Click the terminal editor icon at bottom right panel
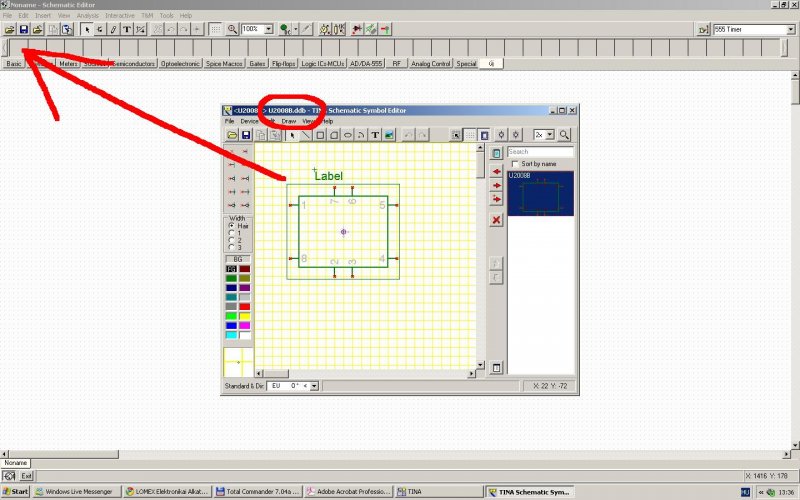Viewport: 800px width, 500px height. coord(496,367)
